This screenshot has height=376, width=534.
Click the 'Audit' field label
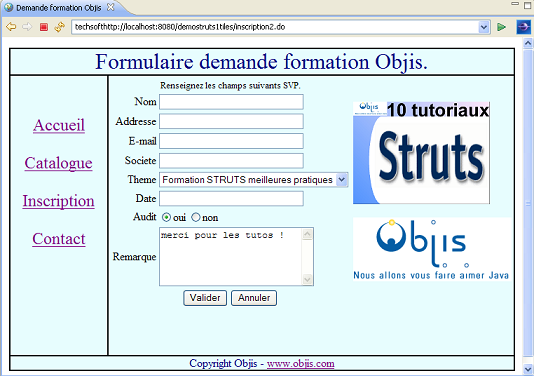tap(145, 217)
